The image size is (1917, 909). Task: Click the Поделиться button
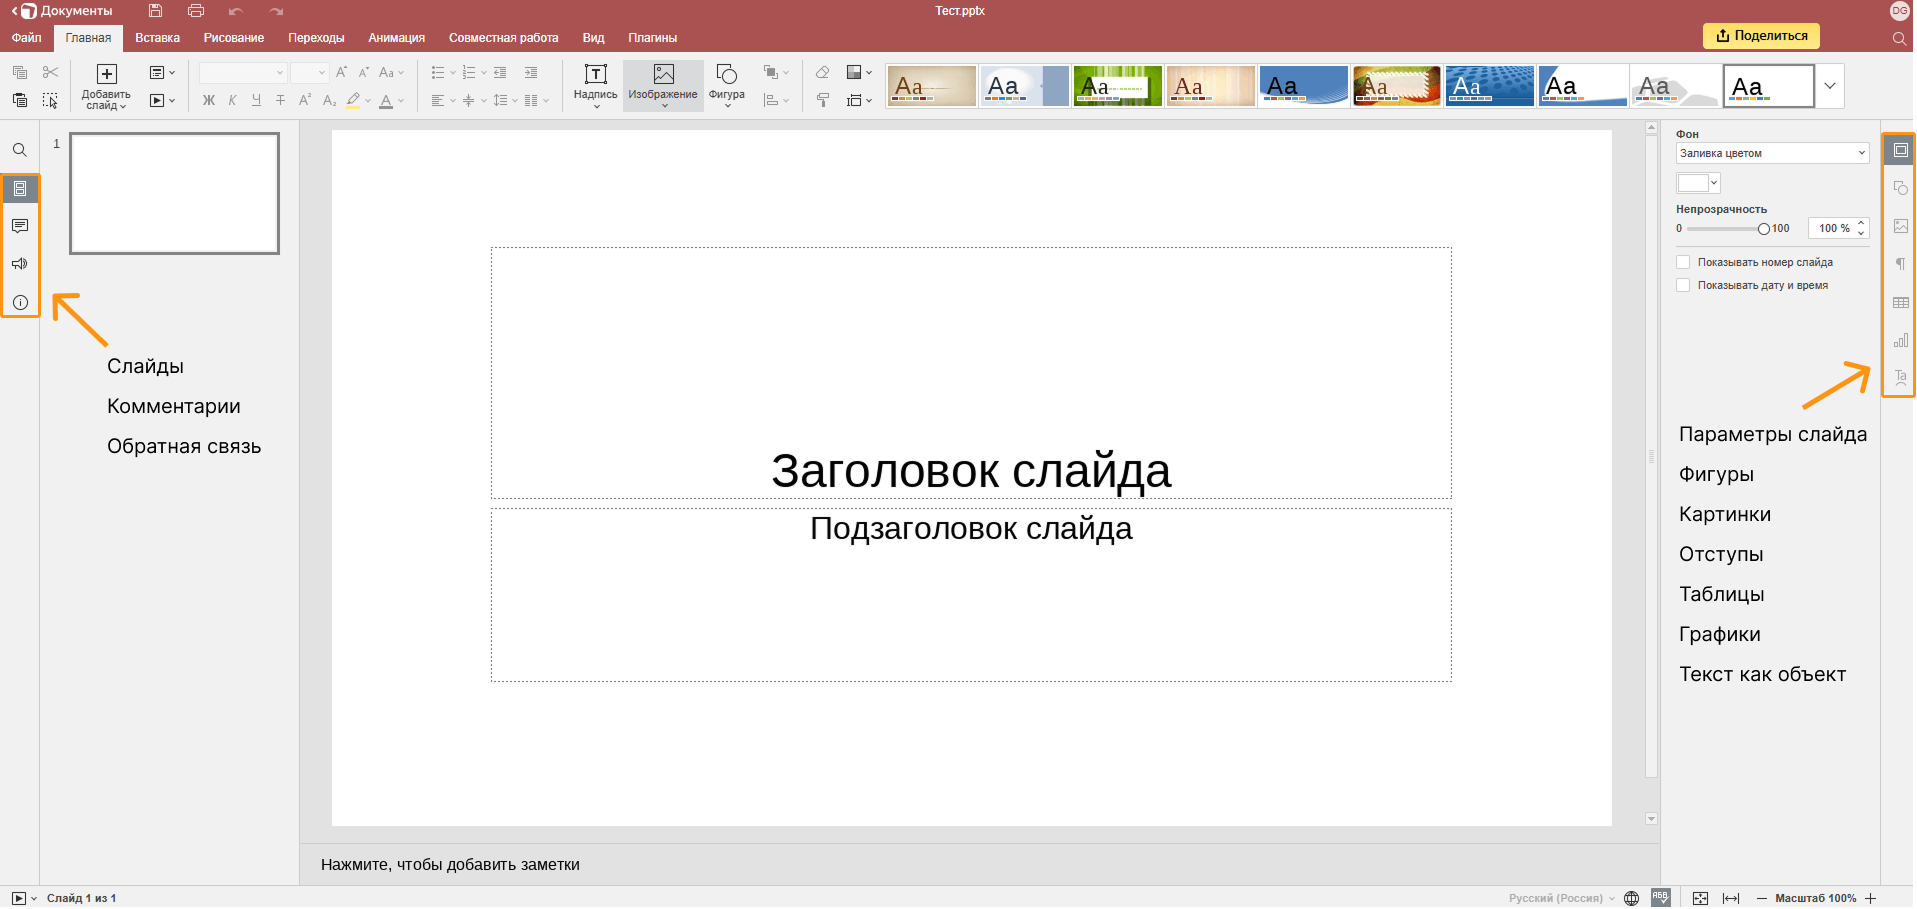coord(1760,36)
